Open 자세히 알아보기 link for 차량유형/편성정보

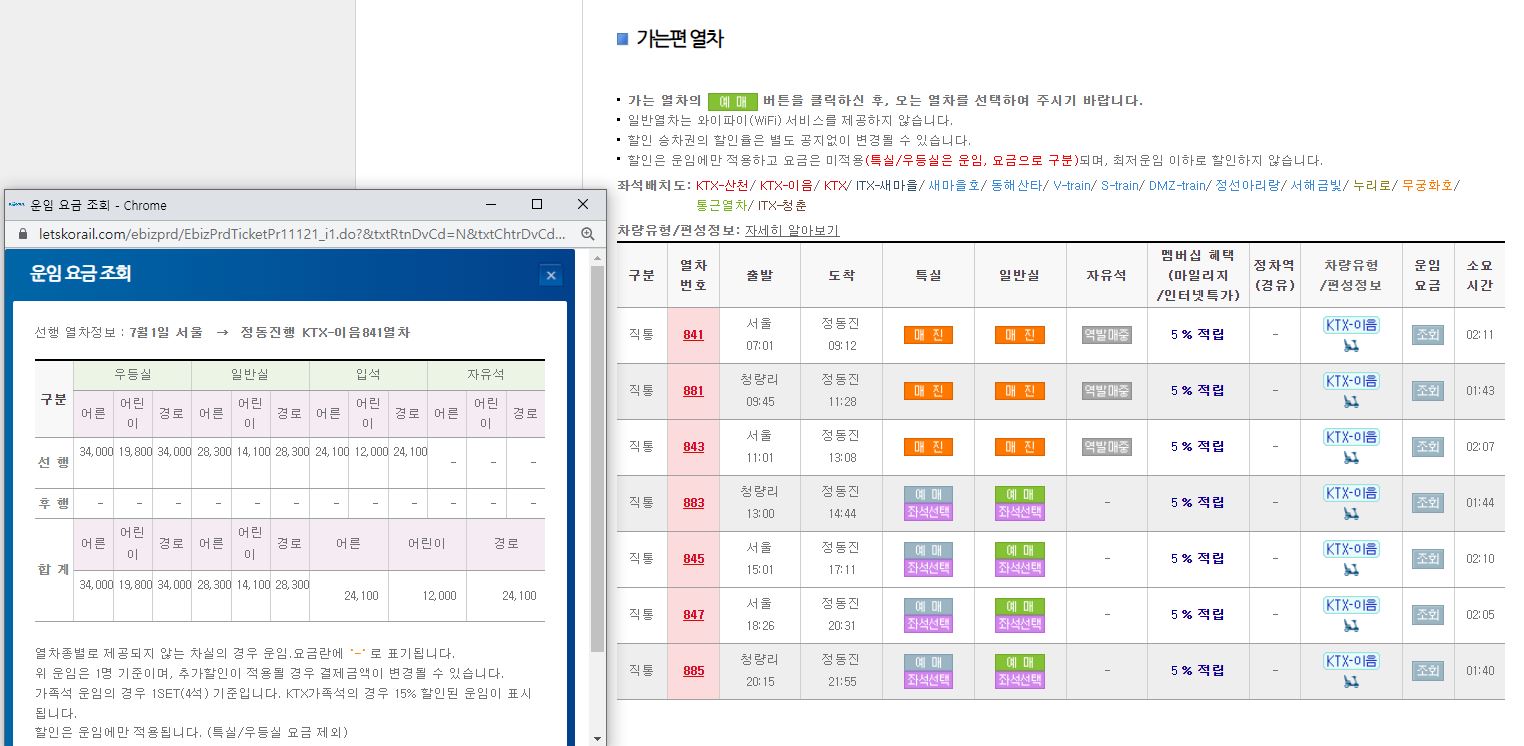click(792, 230)
